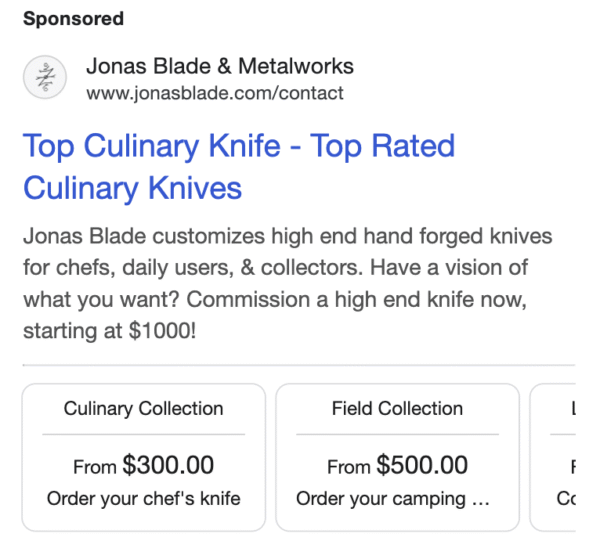Click the divider line inside Culinary Collection card

[x=143, y=434]
